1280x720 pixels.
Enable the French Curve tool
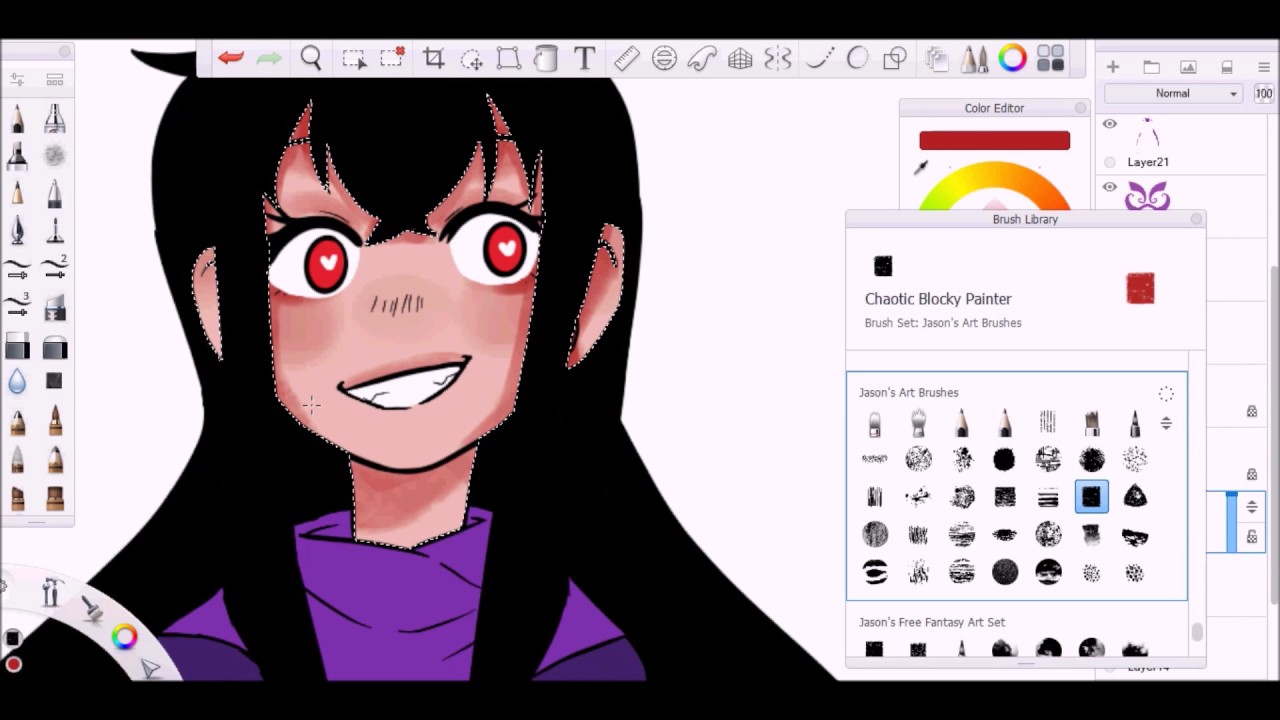point(701,59)
